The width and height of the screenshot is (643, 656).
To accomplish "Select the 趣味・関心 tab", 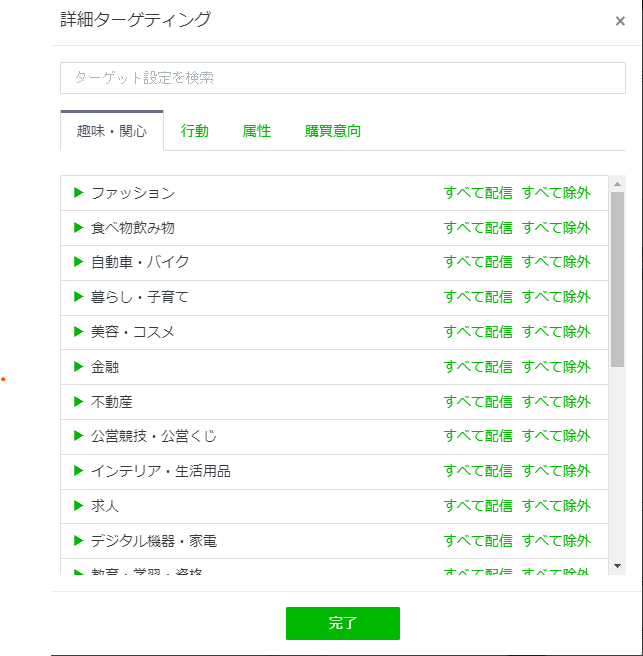I will click(112, 131).
